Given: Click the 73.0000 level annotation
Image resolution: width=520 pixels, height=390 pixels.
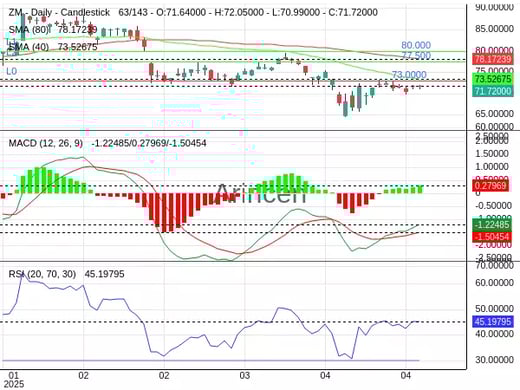Looking at the screenshot, I should point(409,75).
